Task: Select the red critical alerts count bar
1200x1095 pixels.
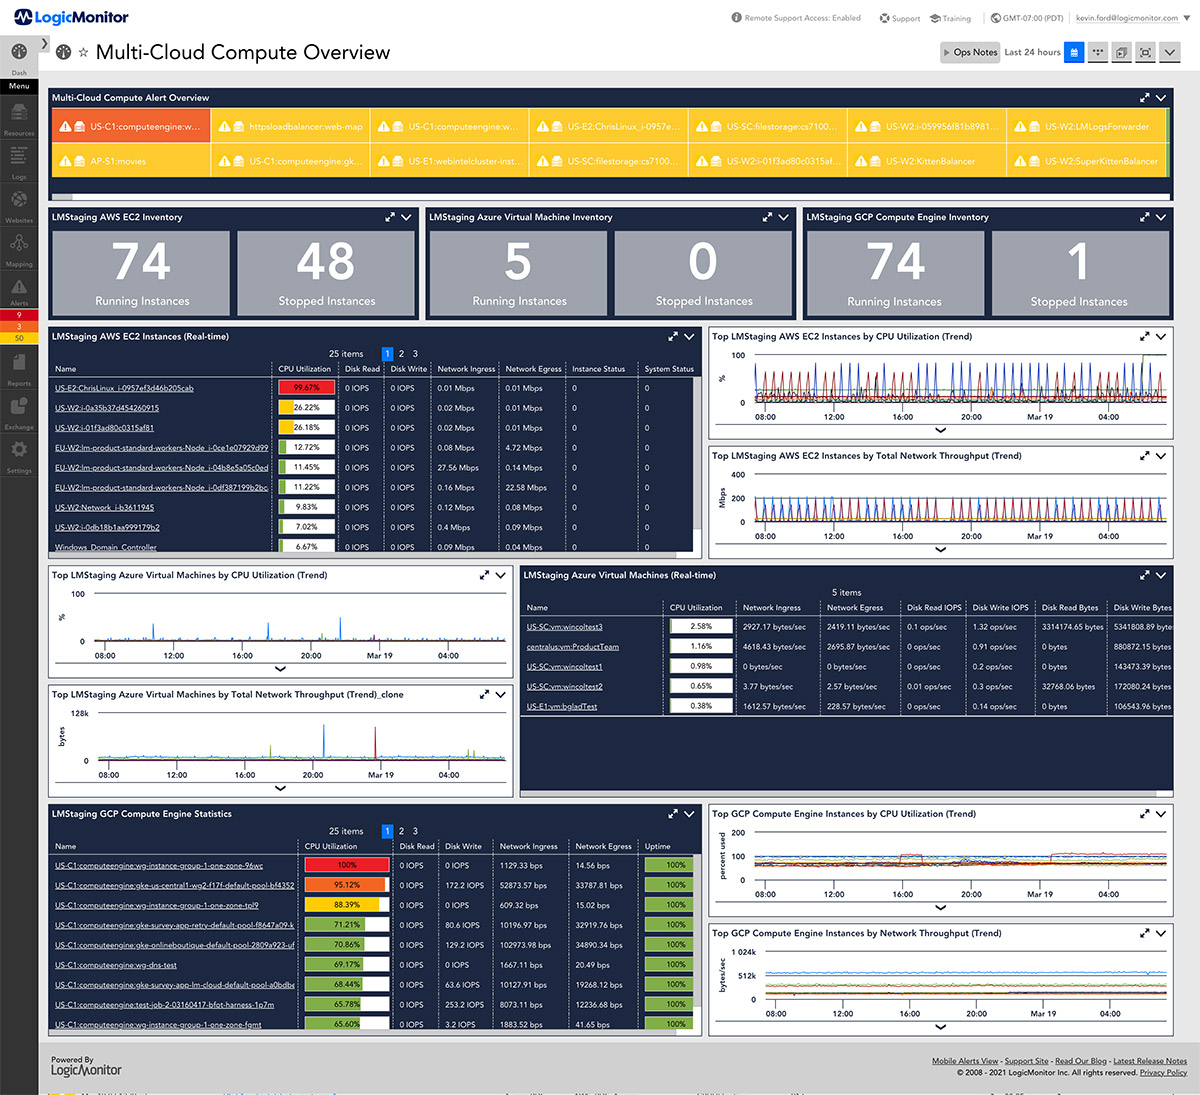Action: point(18,314)
